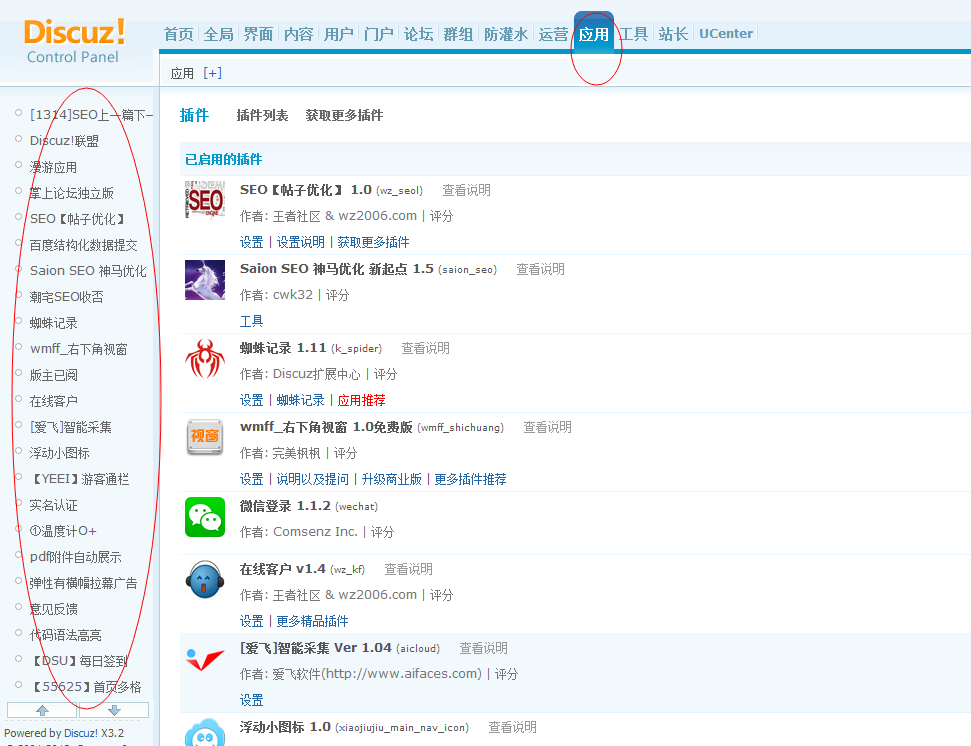Click 说明以及提问 under wmff plugin
Screen dimensions: 971x746
coord(313,479)
